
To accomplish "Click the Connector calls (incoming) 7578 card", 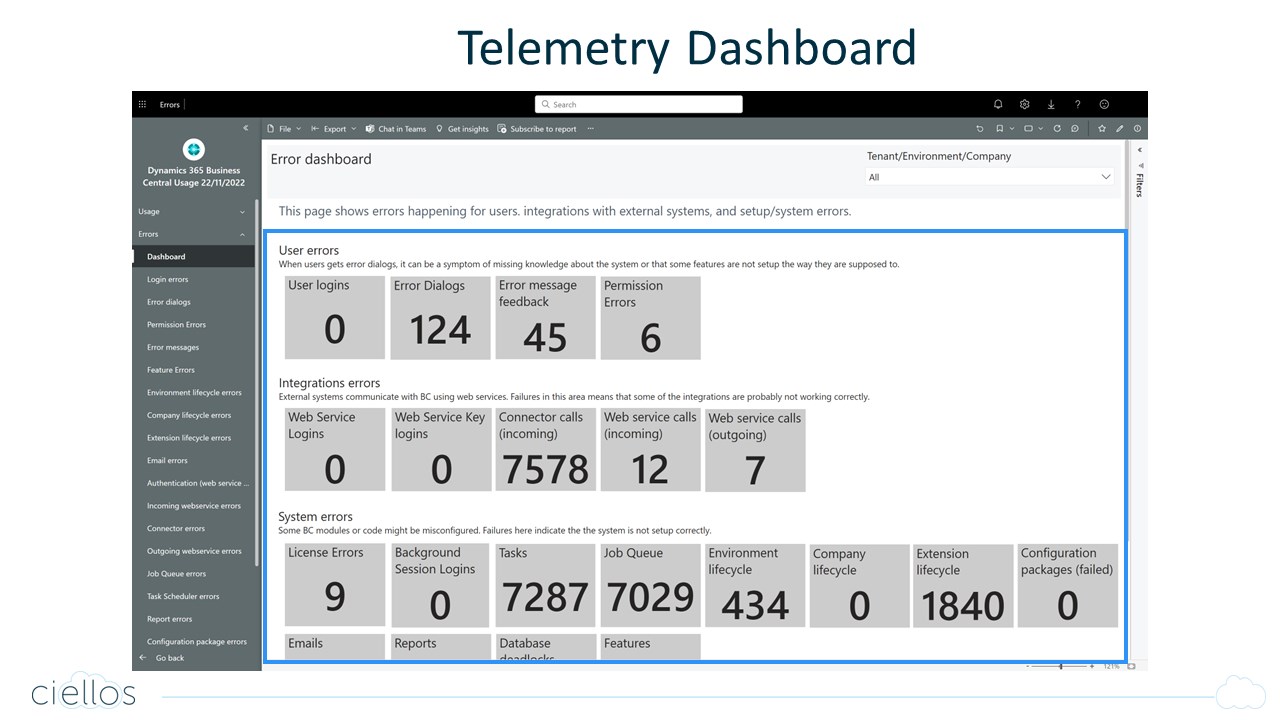I will tap(545, 450).
